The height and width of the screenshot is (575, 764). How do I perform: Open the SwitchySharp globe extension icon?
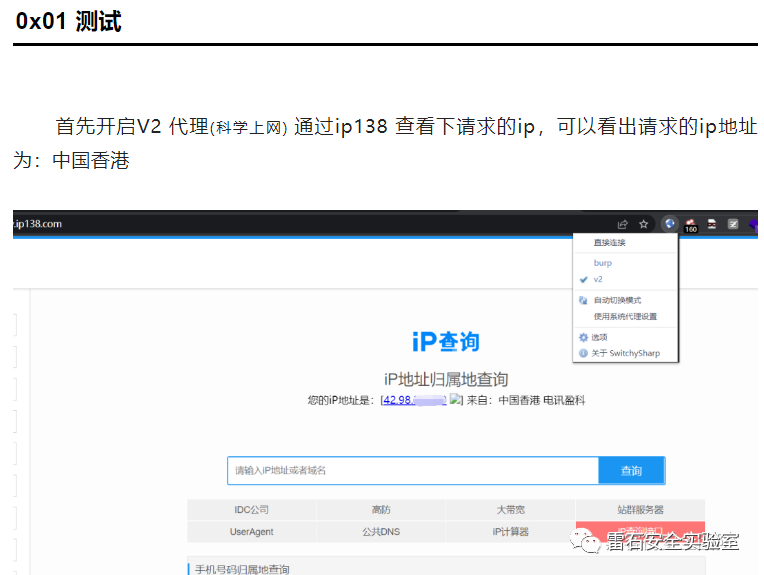[670, 224]
